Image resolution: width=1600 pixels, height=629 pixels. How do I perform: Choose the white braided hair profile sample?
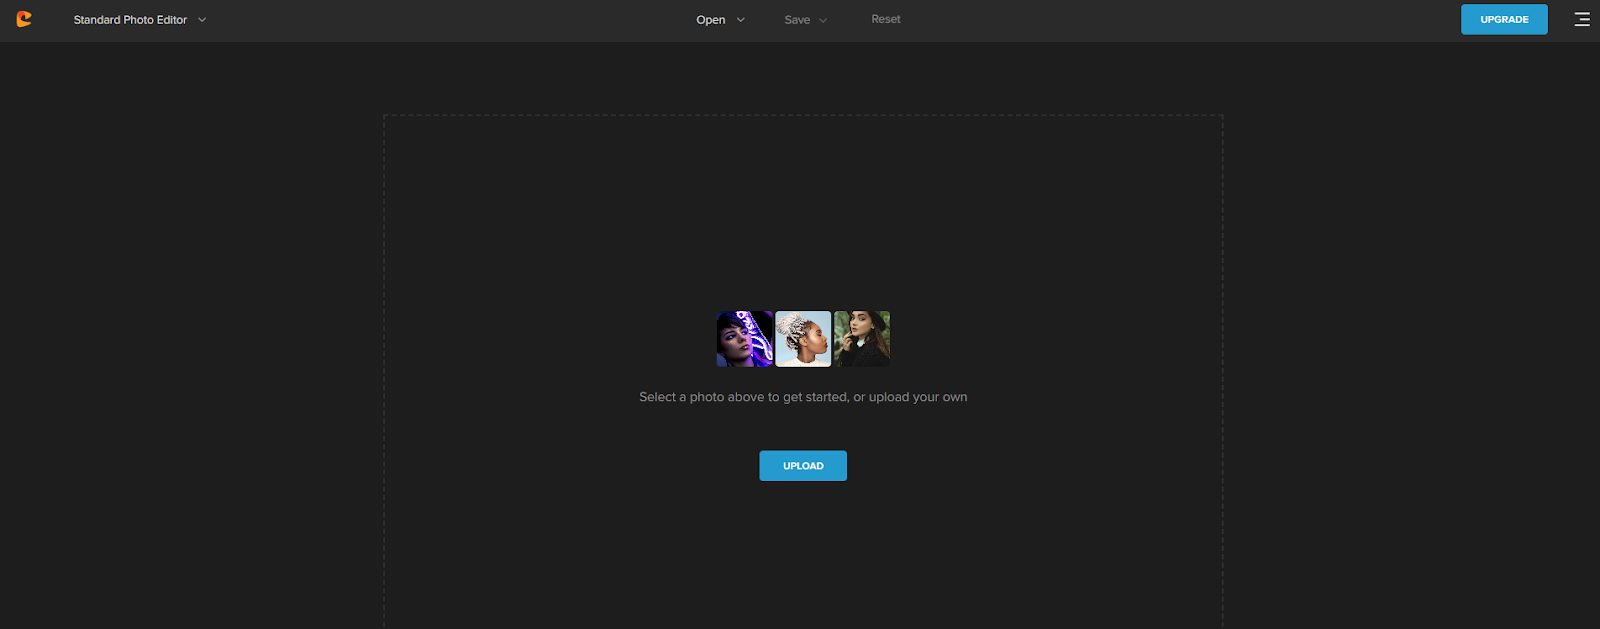803,339
